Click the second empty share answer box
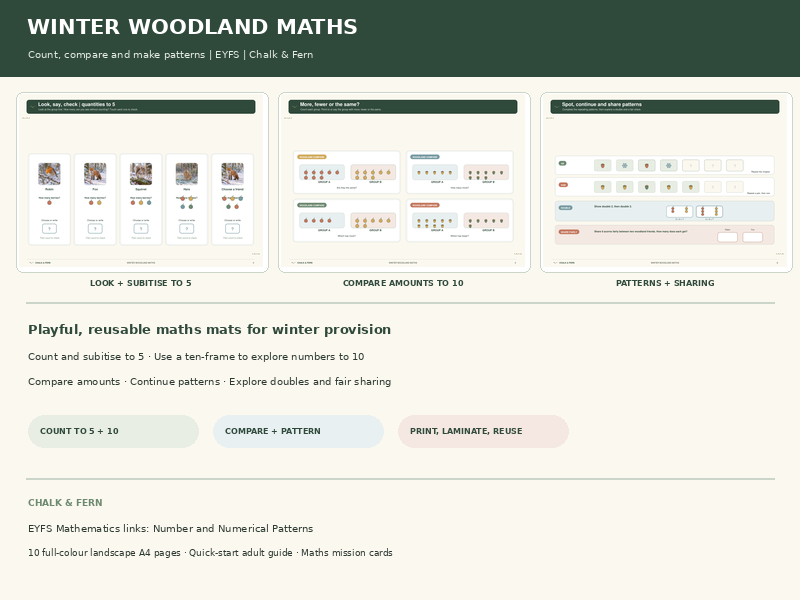 pyautogui.click(x=753, y=237)
